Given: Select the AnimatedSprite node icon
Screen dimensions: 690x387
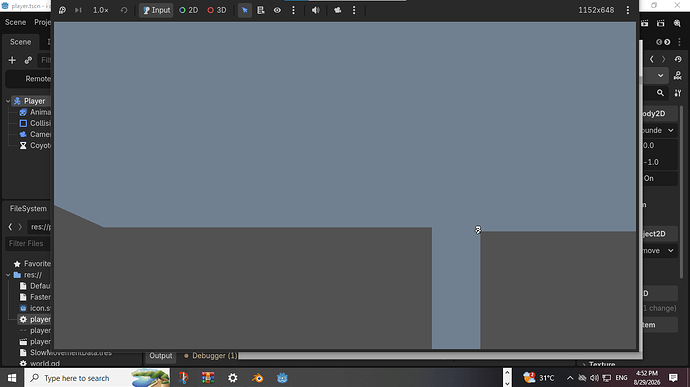Looking at the screenshot, I should point(23,112).
